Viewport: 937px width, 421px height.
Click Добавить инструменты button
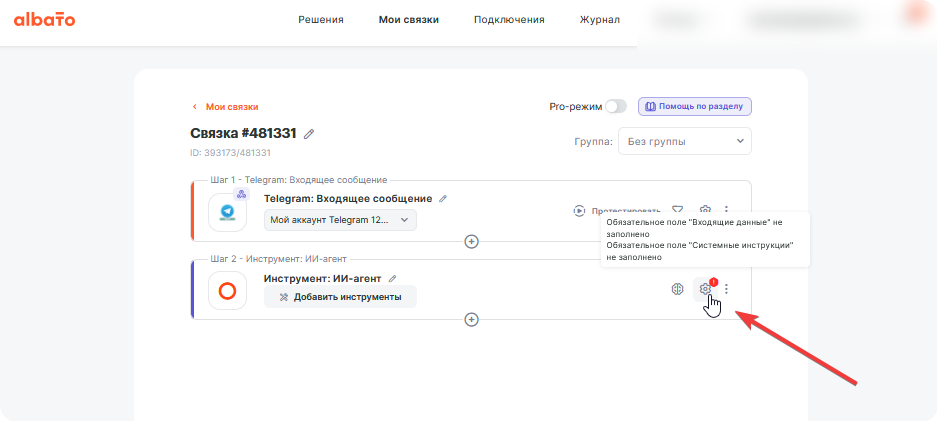pyautogui.click(x=340, y=297)
